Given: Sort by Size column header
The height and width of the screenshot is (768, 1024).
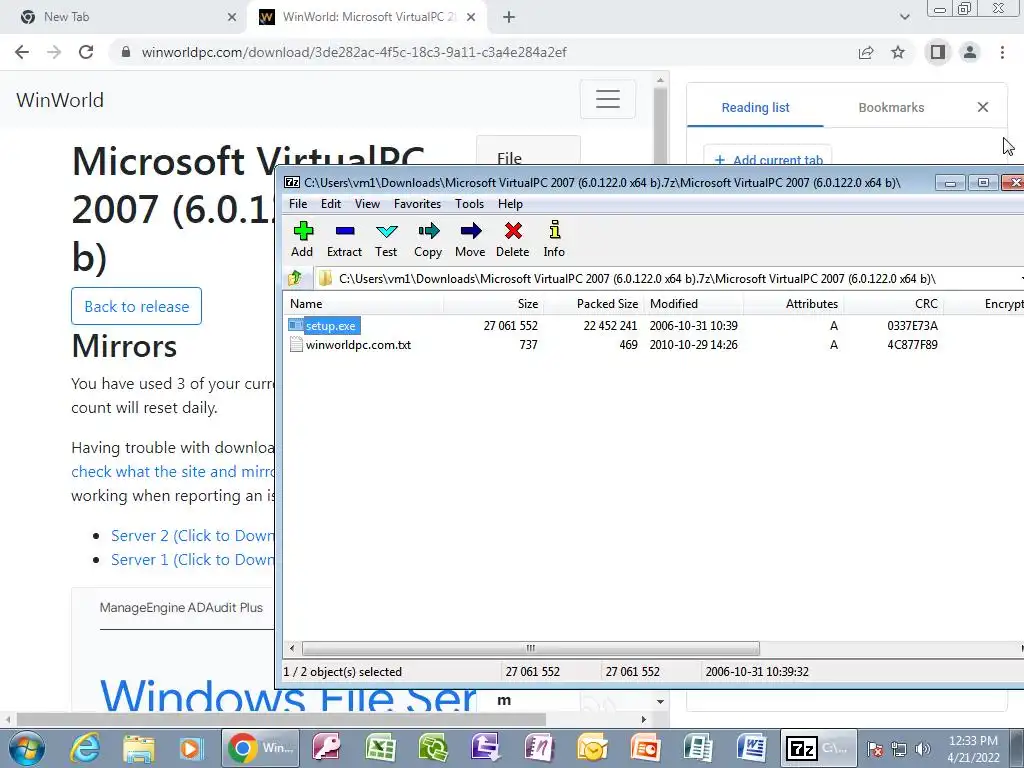Looking at the screenshot, I should pyautogui.click(x=494, y=304).
